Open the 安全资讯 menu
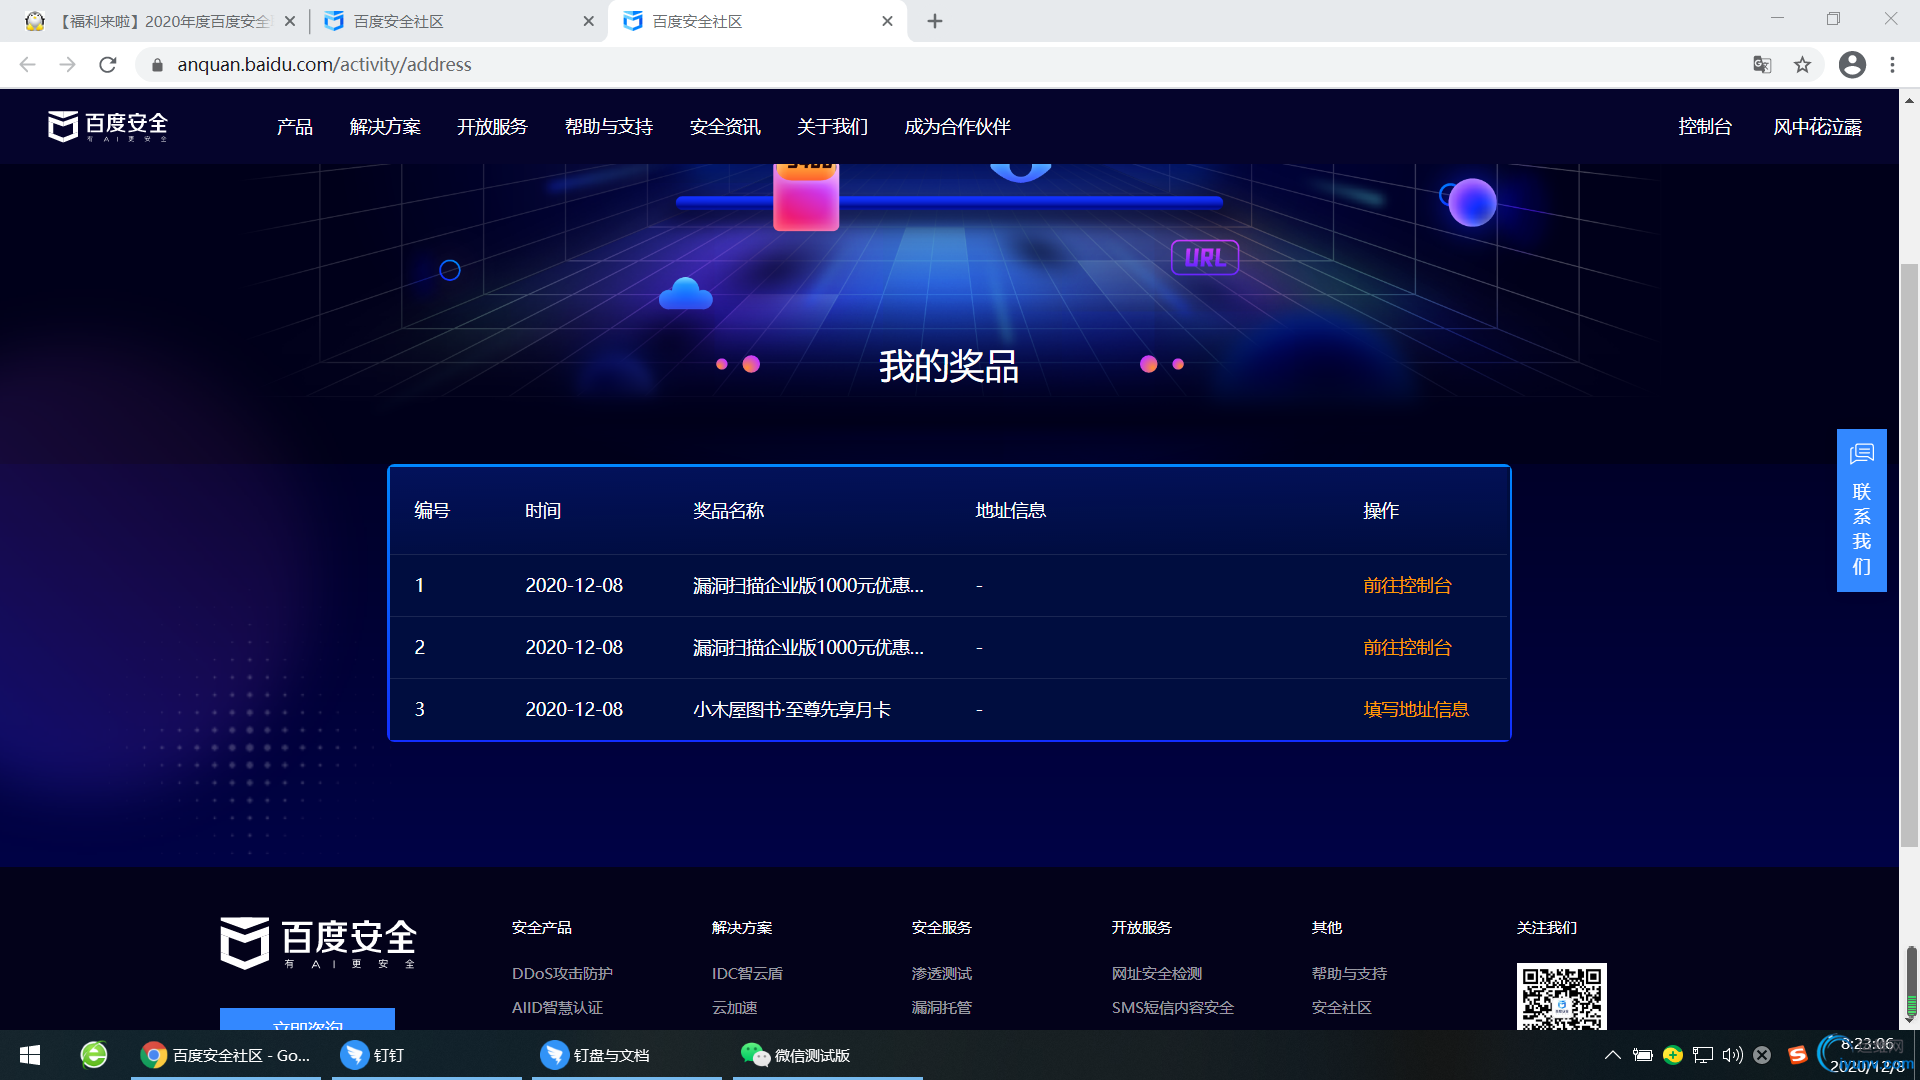The image size is (1920, 1080). [725, 127]
